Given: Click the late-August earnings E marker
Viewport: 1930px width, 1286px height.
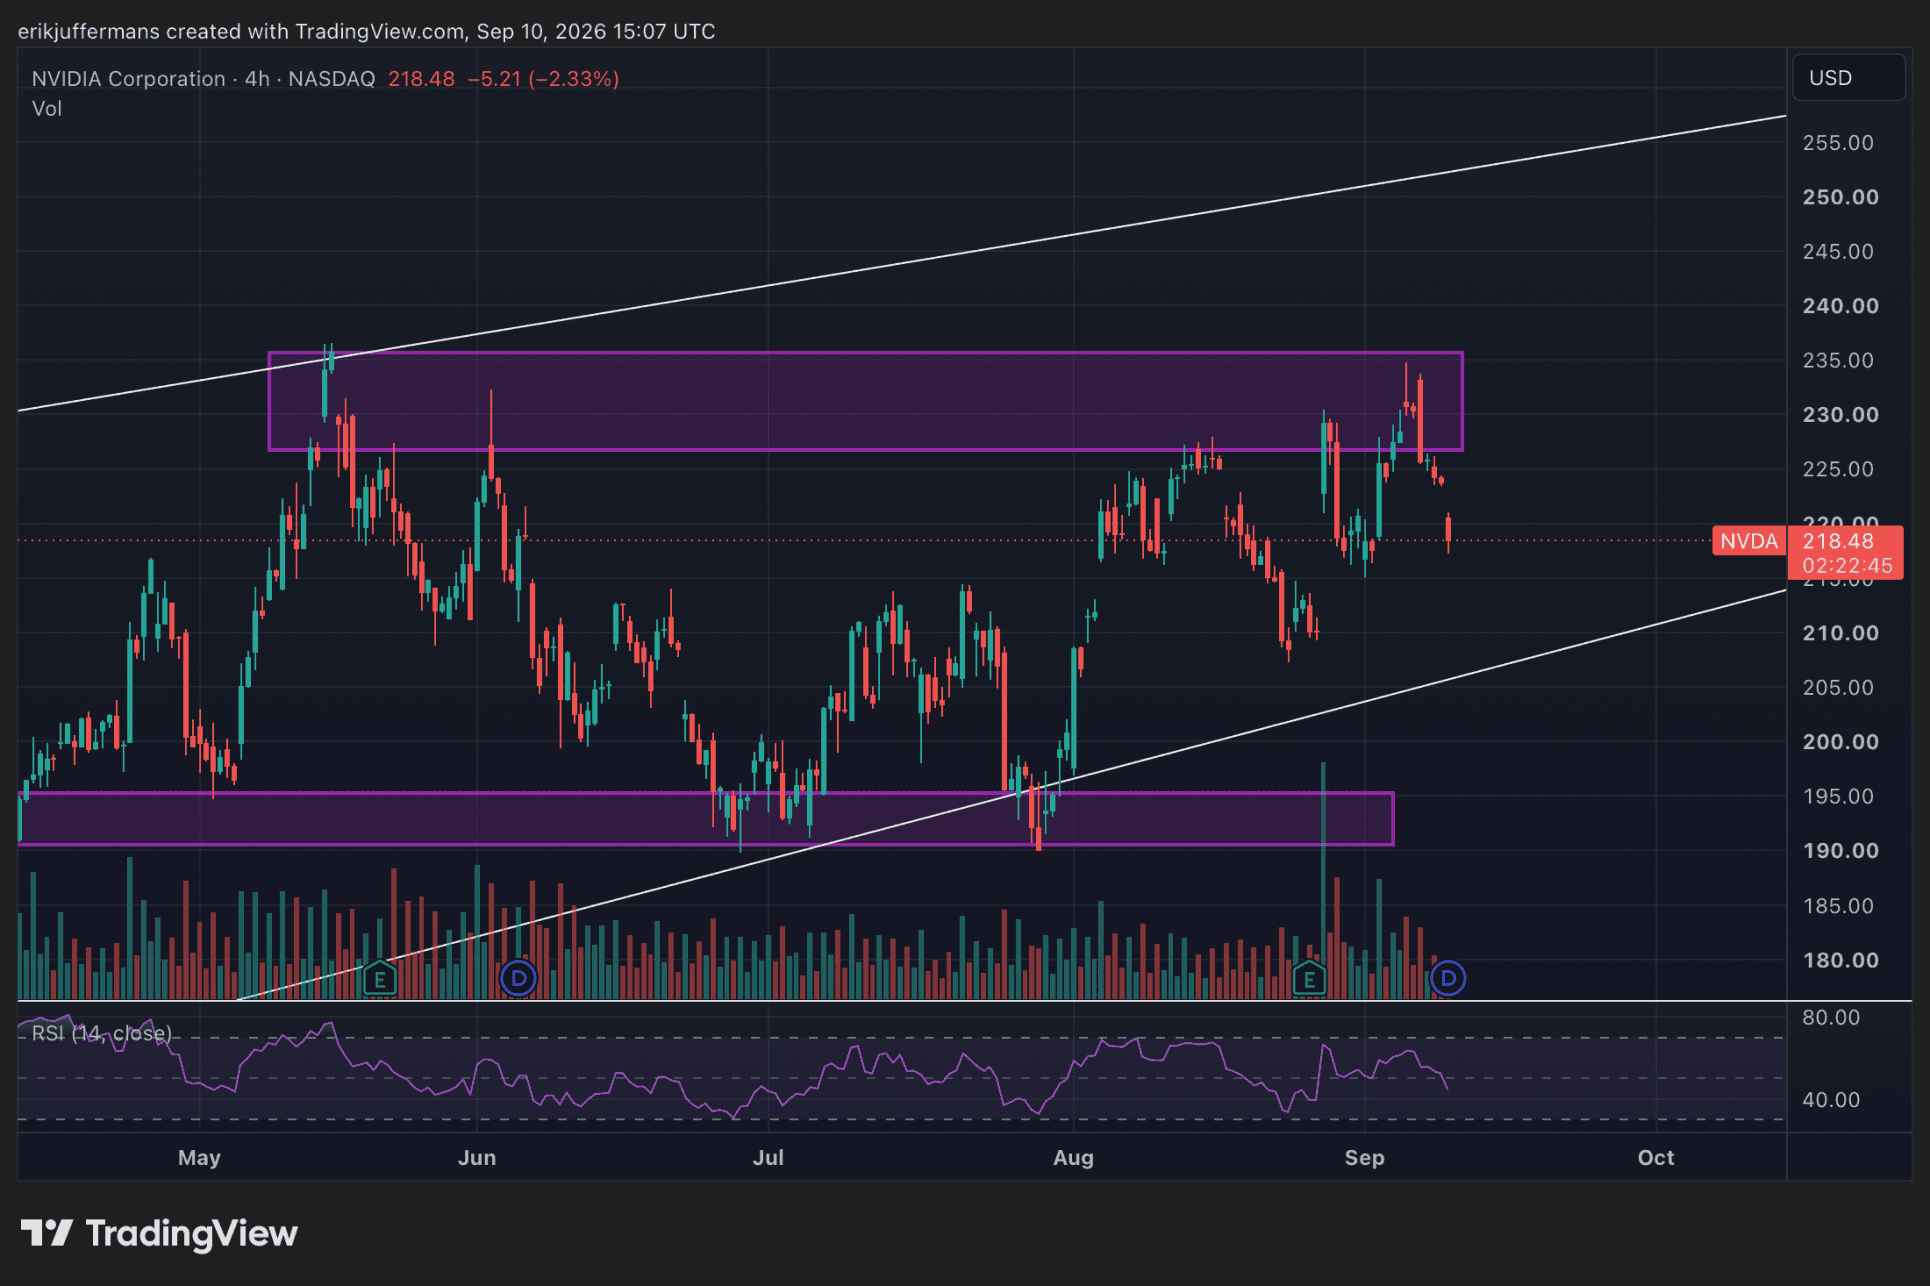Looking at the screenshot, I should click(1309, 978).
